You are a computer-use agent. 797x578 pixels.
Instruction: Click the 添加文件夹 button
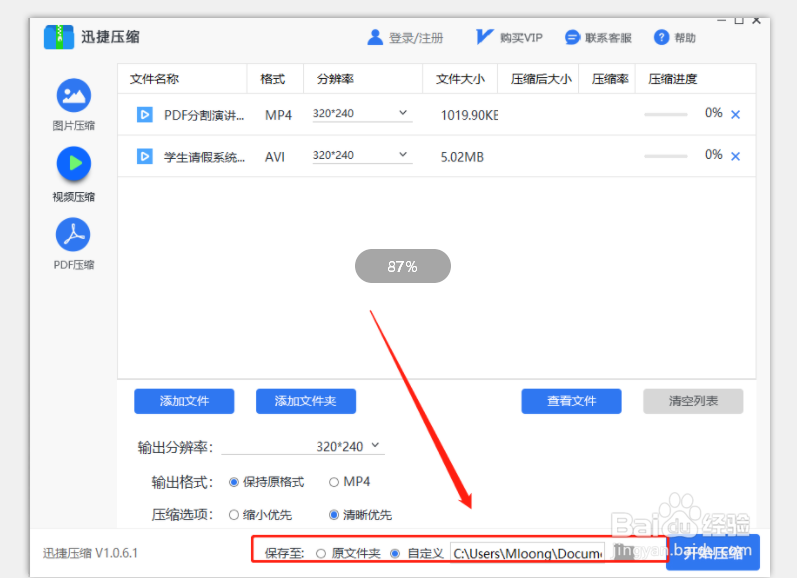tap(305, 401)
